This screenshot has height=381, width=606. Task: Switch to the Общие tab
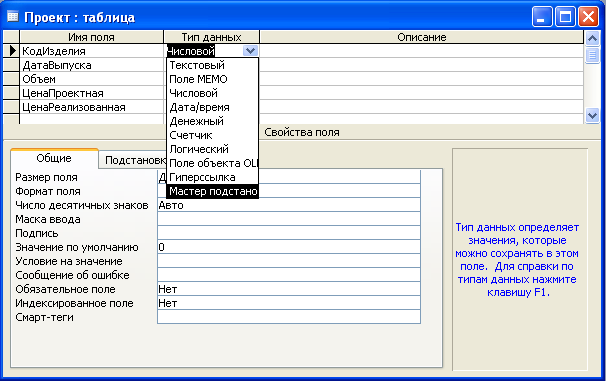54,158
